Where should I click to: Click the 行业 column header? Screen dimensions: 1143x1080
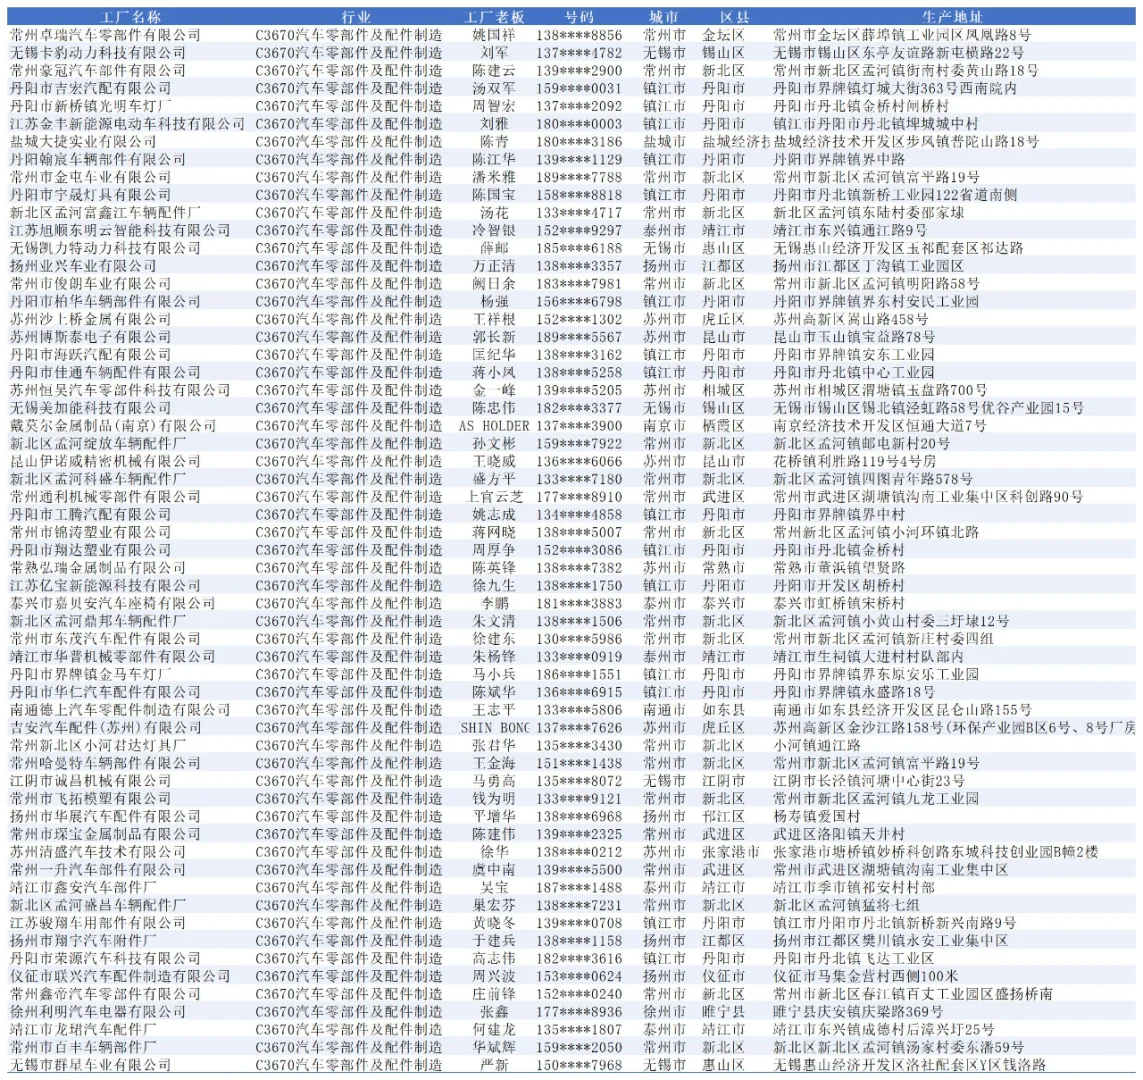click(x=356, y=17)
